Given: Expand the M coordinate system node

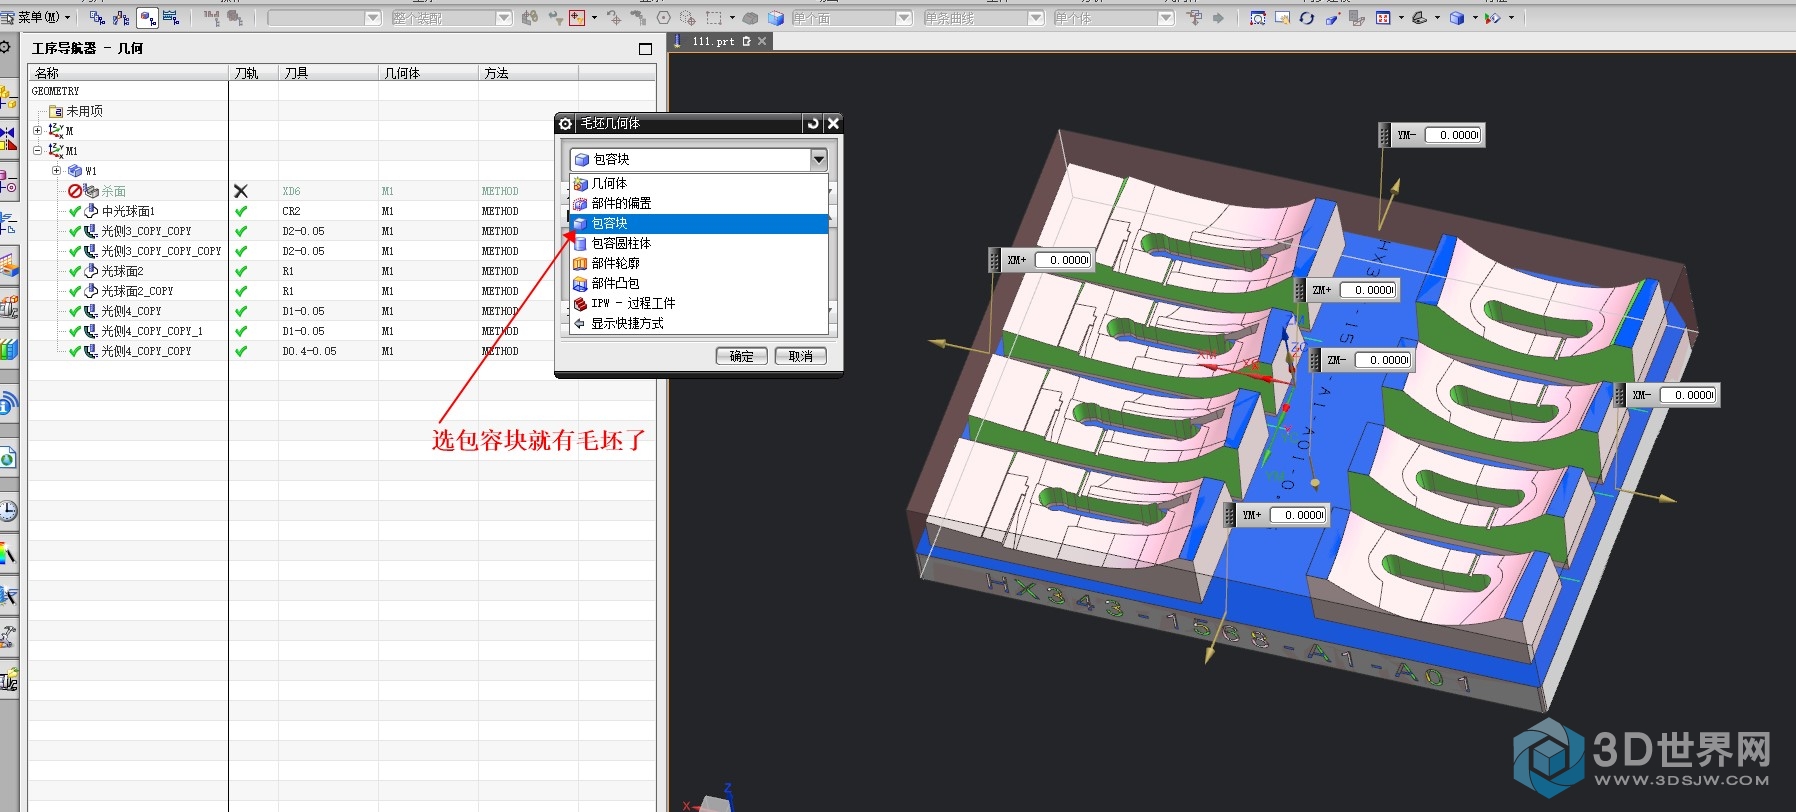Looking at the screenshot, I should click(x=38, y=130).
